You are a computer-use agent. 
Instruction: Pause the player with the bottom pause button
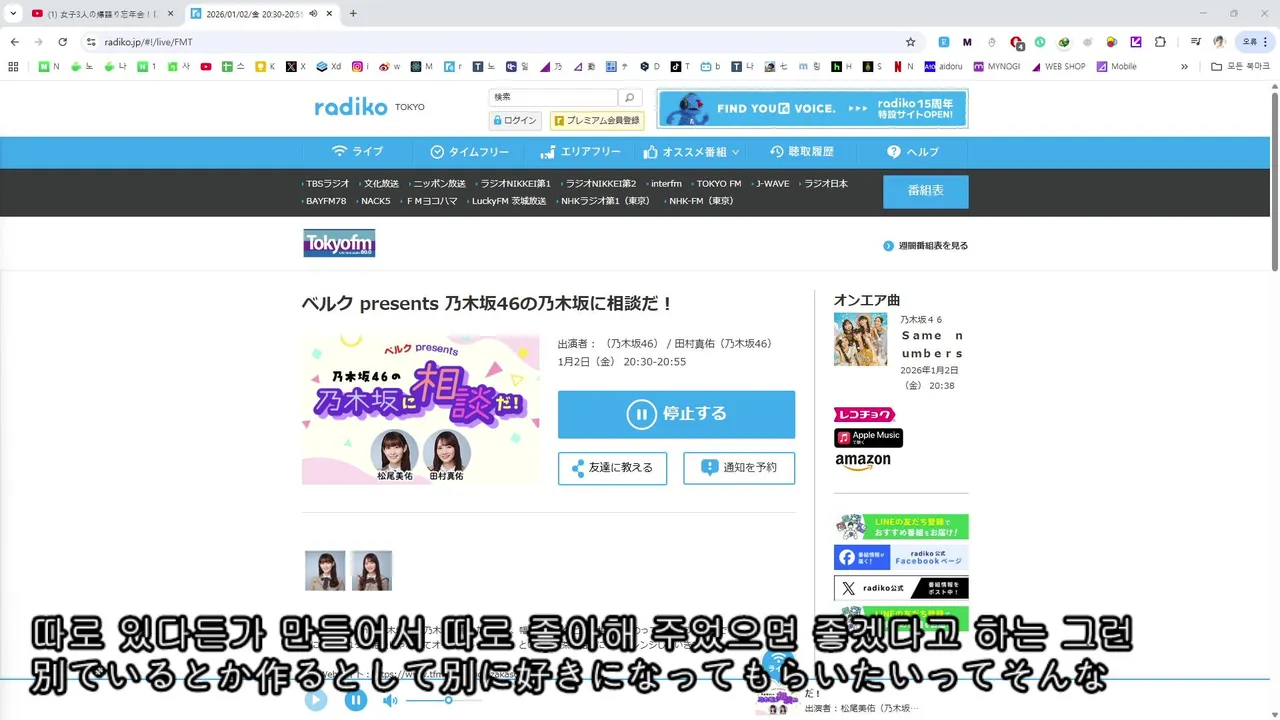pos(356,700)
